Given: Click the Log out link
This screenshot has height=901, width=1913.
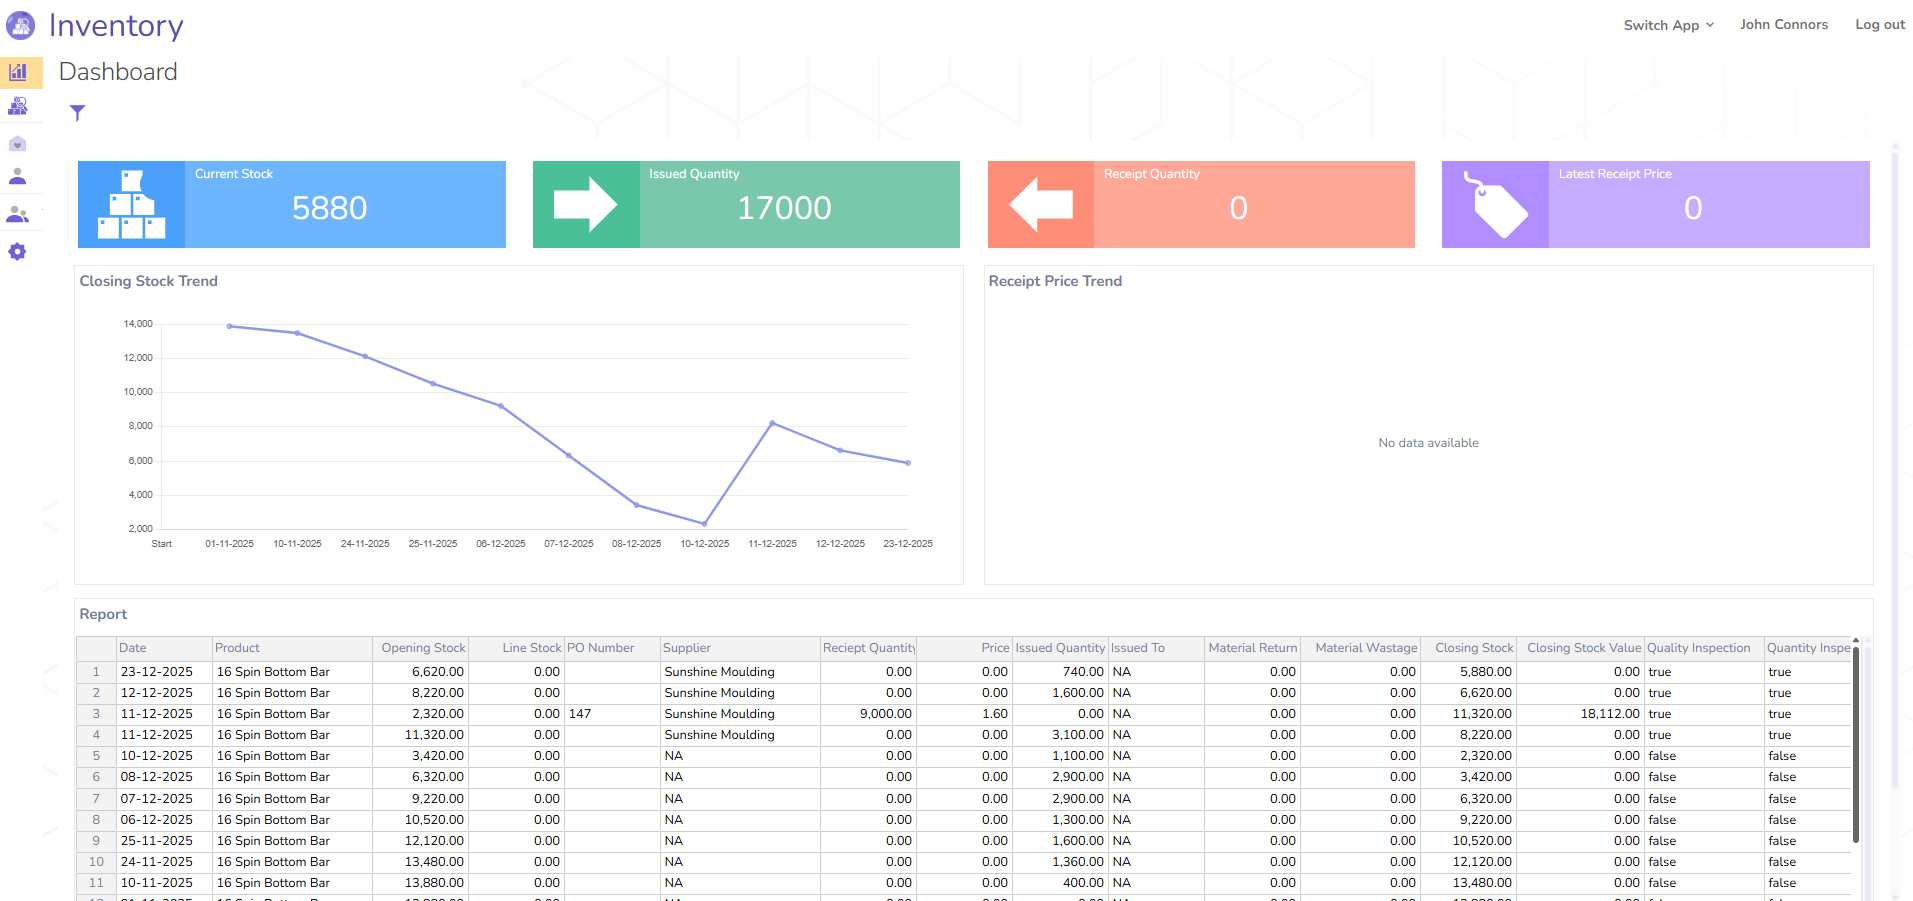Looking at the screenshot, I should [1880, 24].
